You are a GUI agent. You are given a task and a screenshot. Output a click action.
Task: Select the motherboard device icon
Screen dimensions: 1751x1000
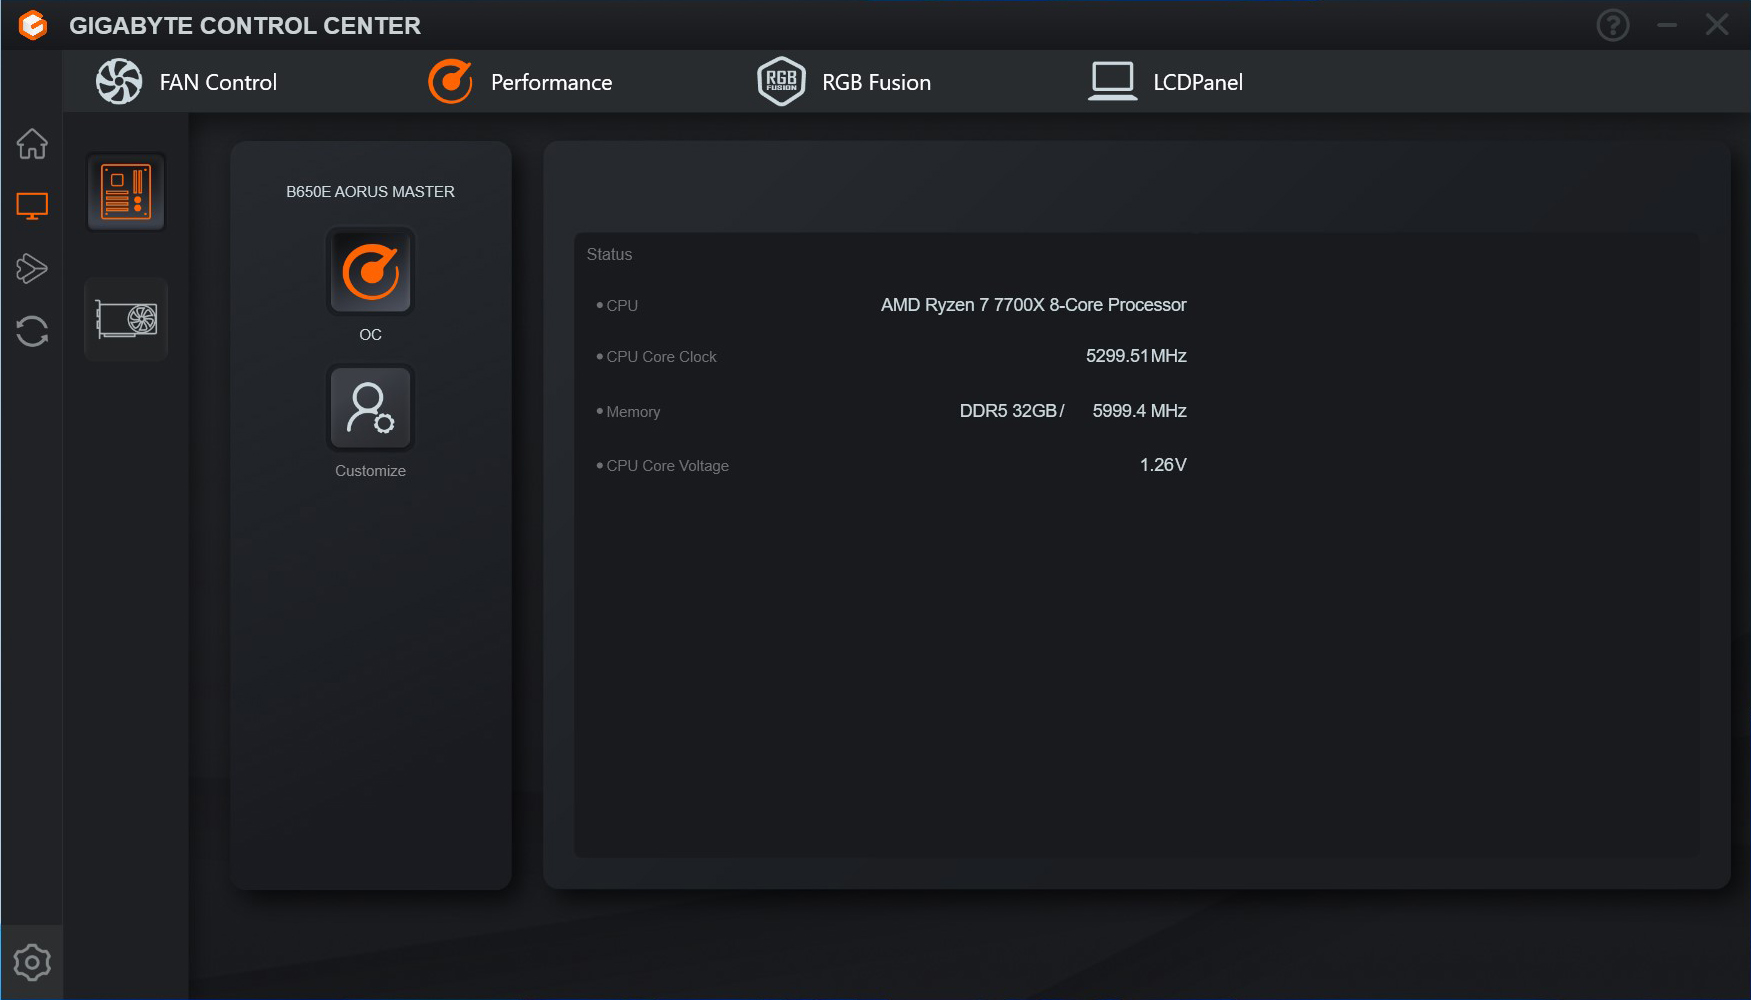click(x=126, y=191)
